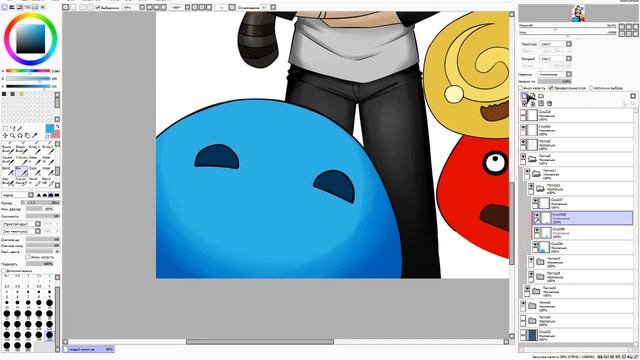Select the Zoom magnifier tool
Viewport: 640px width, 360px height.
point(13,136)
